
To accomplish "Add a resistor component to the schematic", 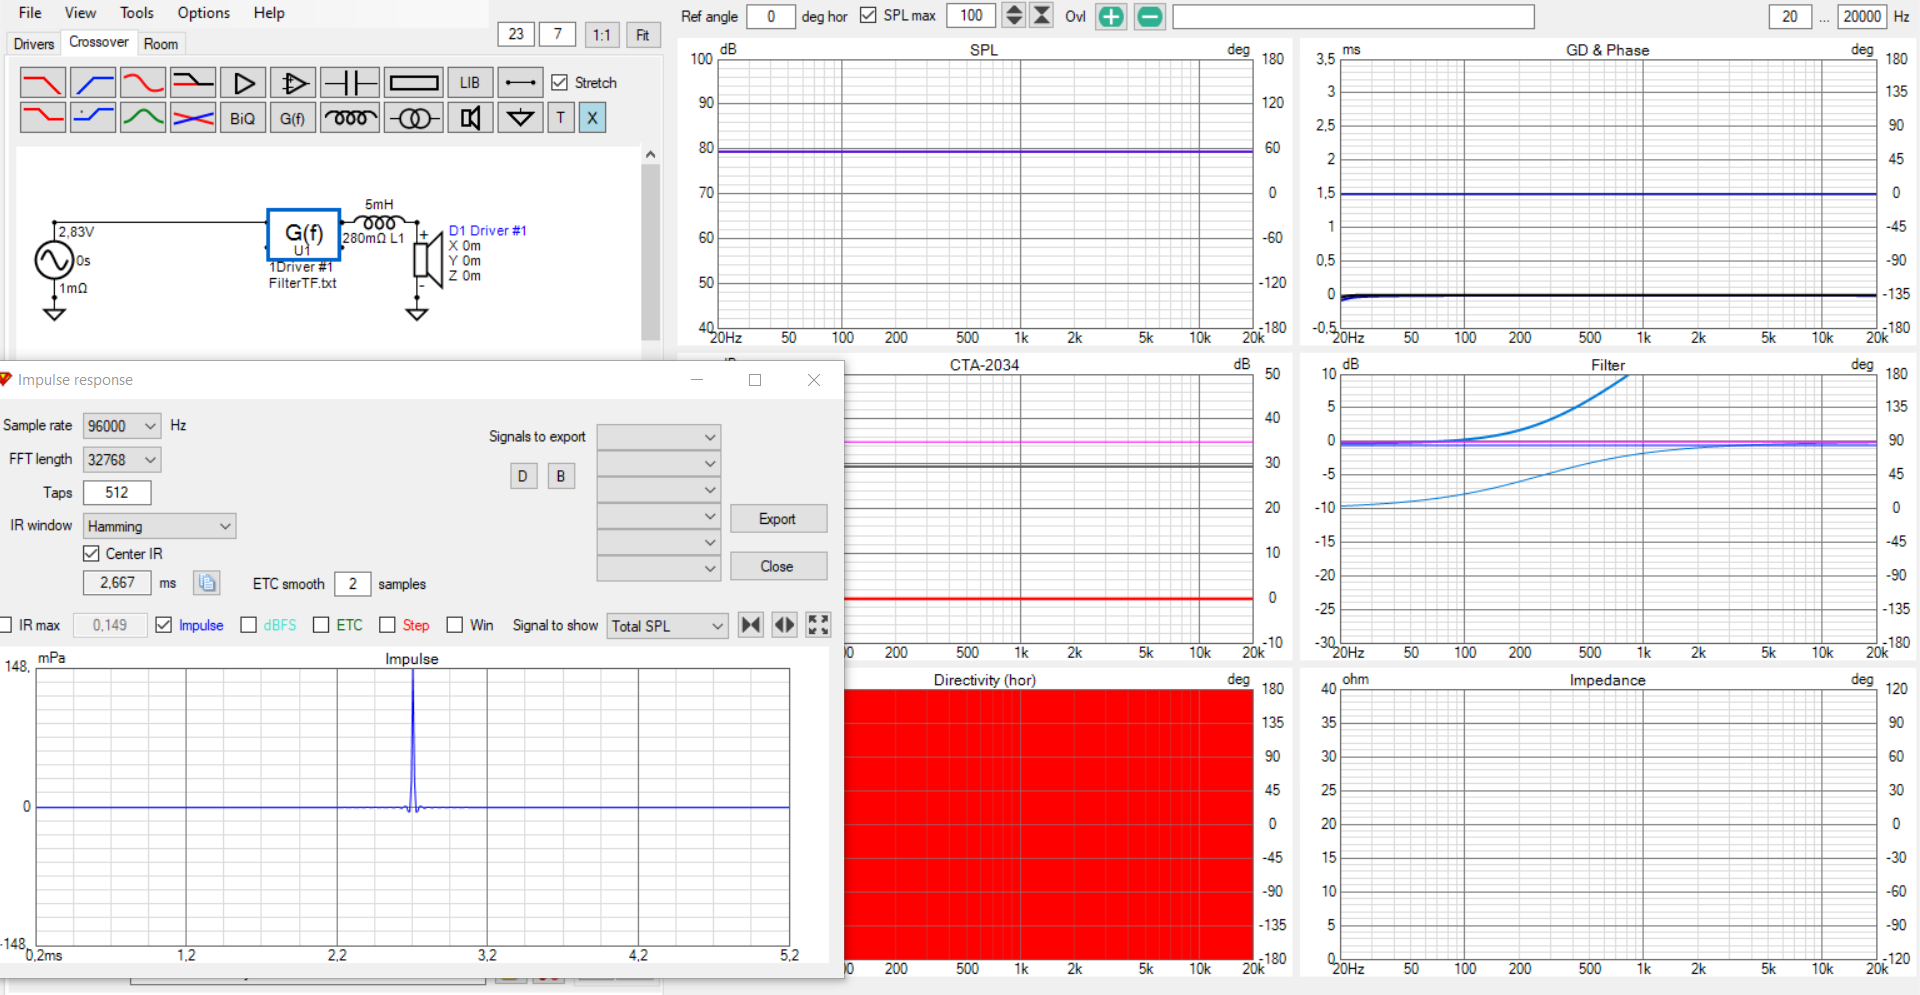I will coord(413,82).
